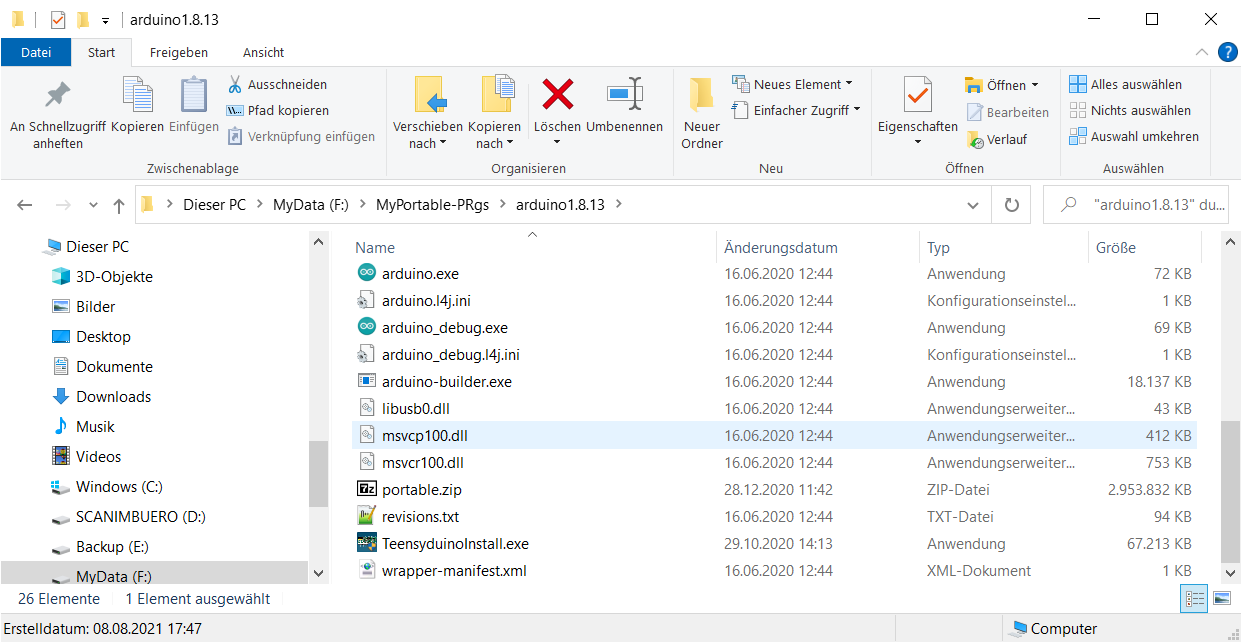Switch to large thumbnails view icon
1242x643 pixels.
point(1221,598)
